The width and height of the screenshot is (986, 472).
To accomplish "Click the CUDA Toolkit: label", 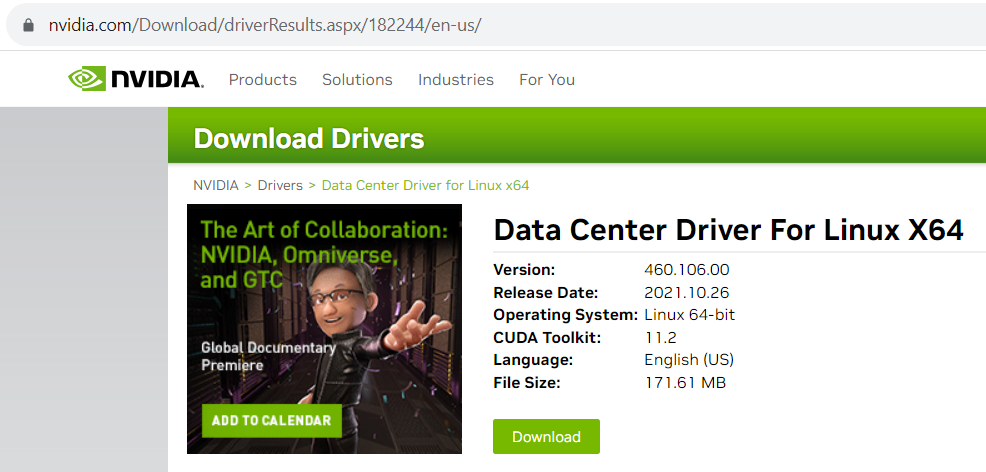I will [547, 338].
